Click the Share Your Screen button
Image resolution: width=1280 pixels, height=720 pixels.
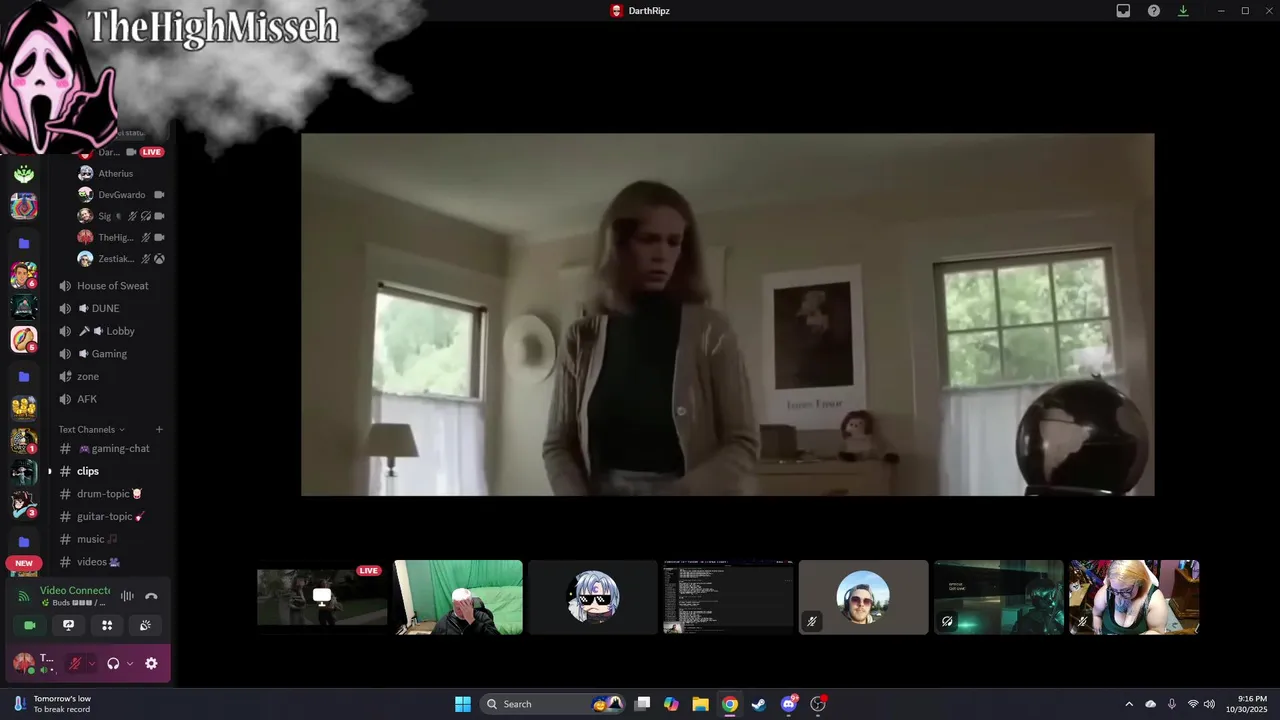(68, 625)
